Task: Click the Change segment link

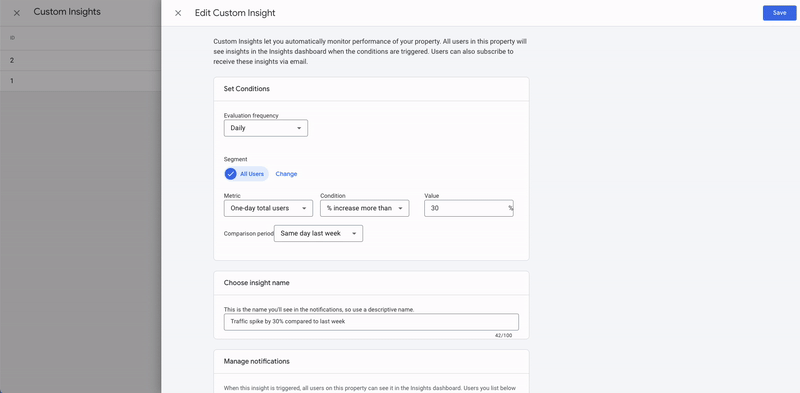Action: coord(286,174)
